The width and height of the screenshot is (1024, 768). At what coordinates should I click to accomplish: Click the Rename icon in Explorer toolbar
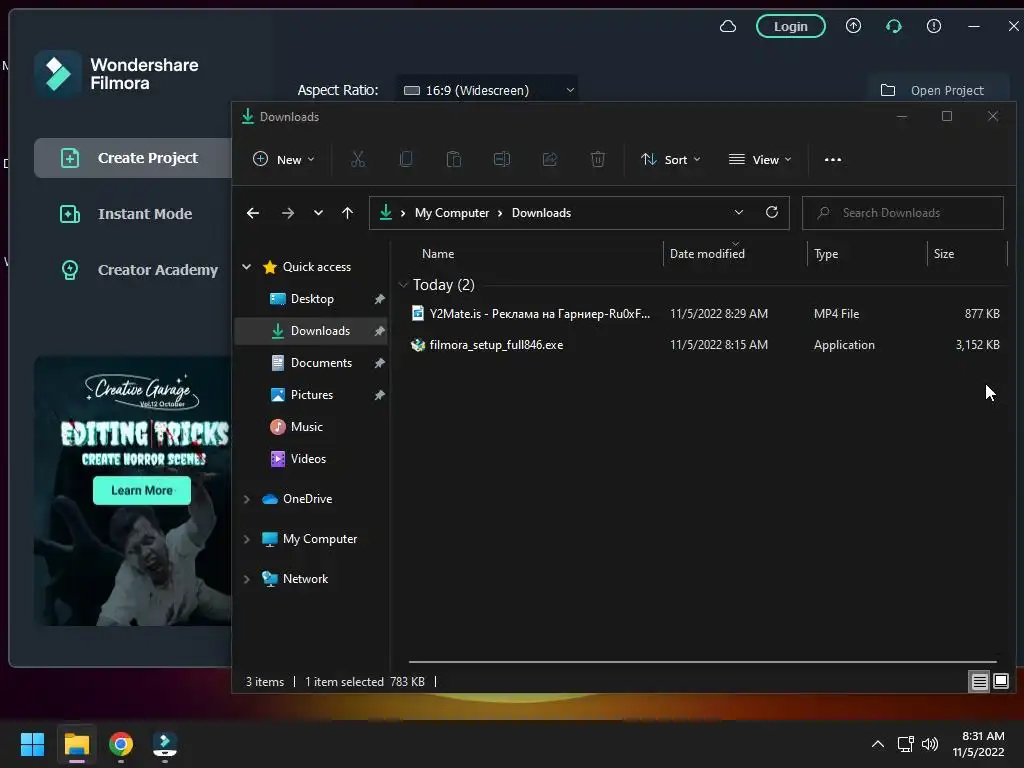pos(502,159)
